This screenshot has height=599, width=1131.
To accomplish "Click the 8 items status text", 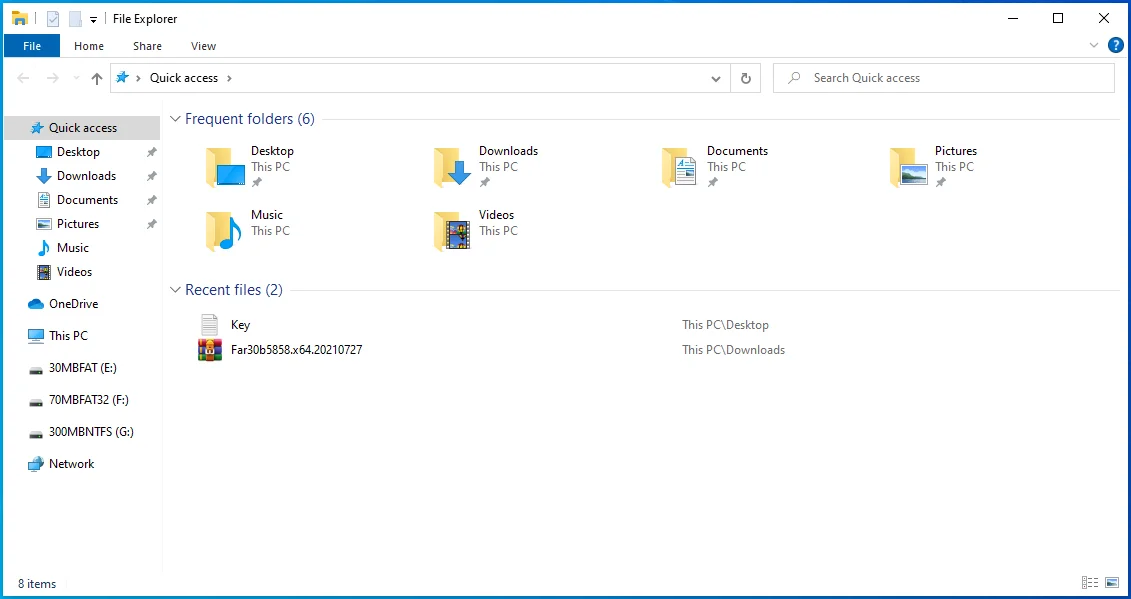I will pos(37,584).
